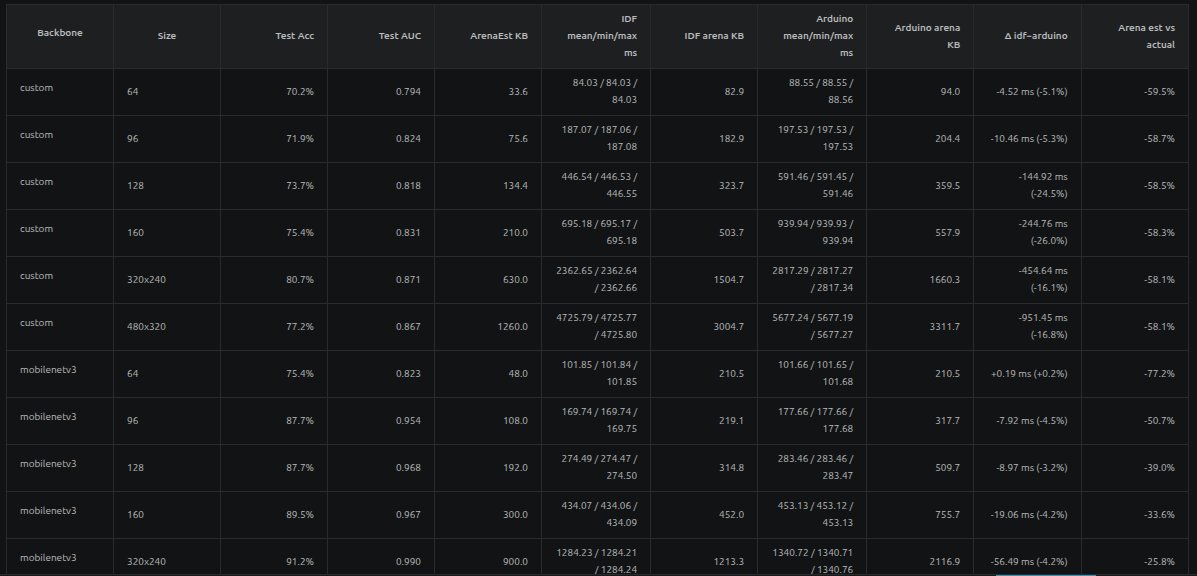Click the 80.7% test accuracy cell

300,279
